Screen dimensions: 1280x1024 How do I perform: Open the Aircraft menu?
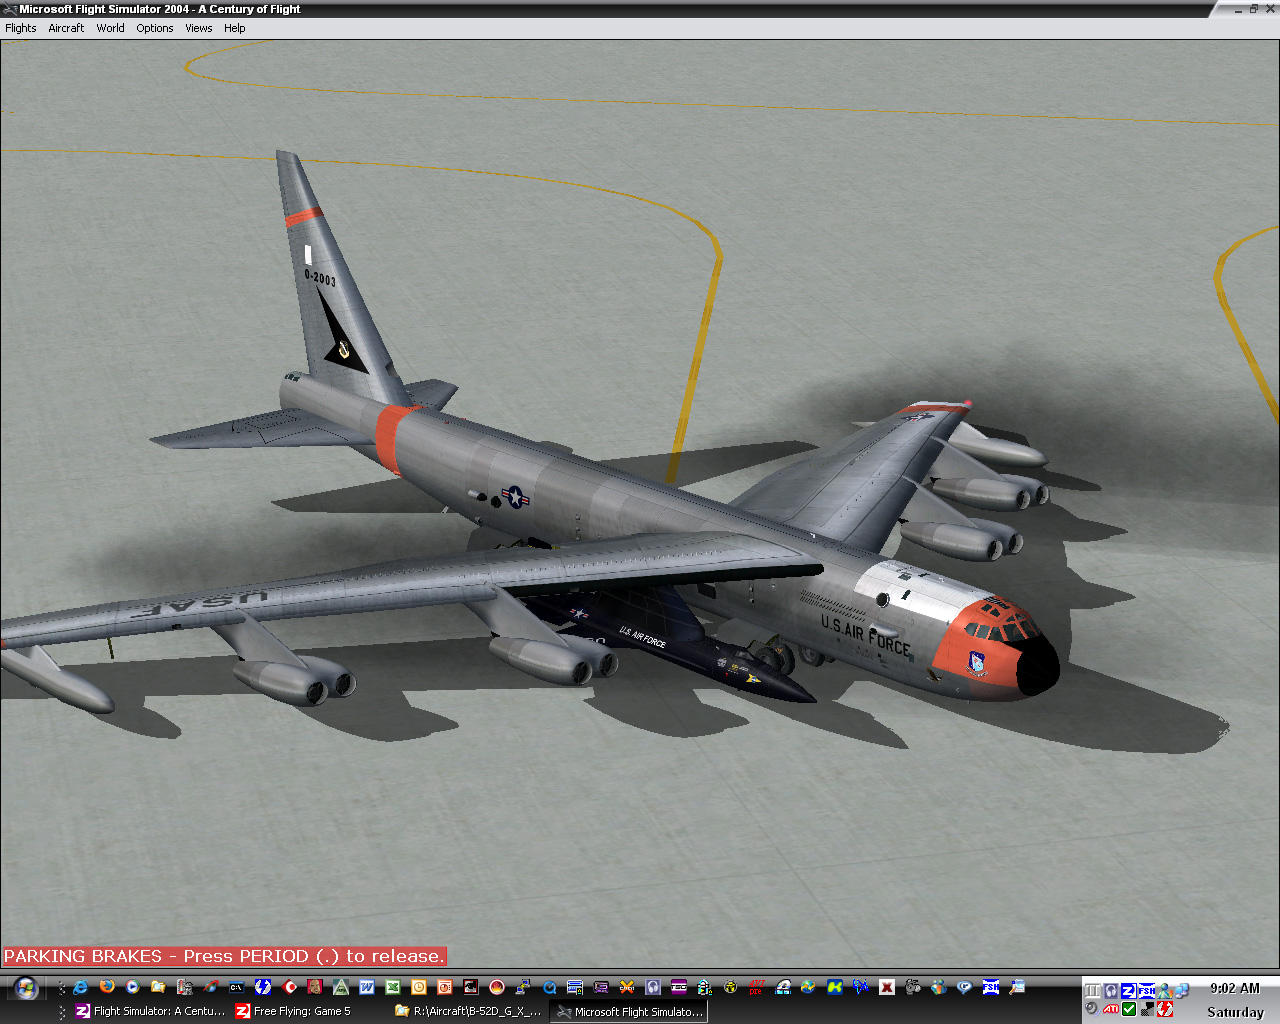(66, 28)
